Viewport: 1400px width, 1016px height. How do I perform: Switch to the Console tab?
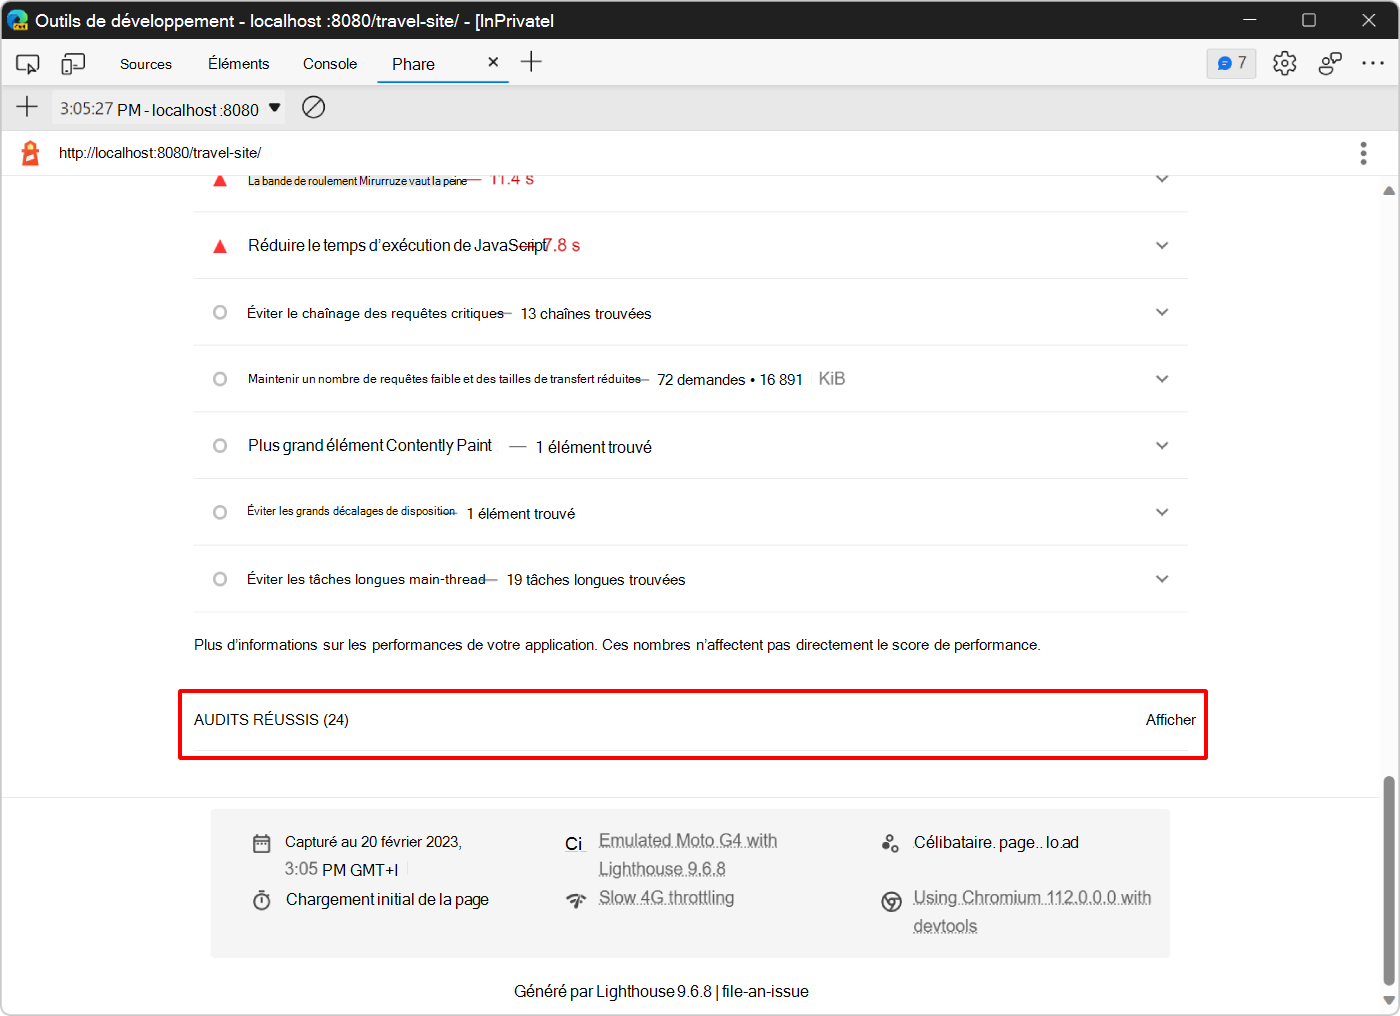330,64
